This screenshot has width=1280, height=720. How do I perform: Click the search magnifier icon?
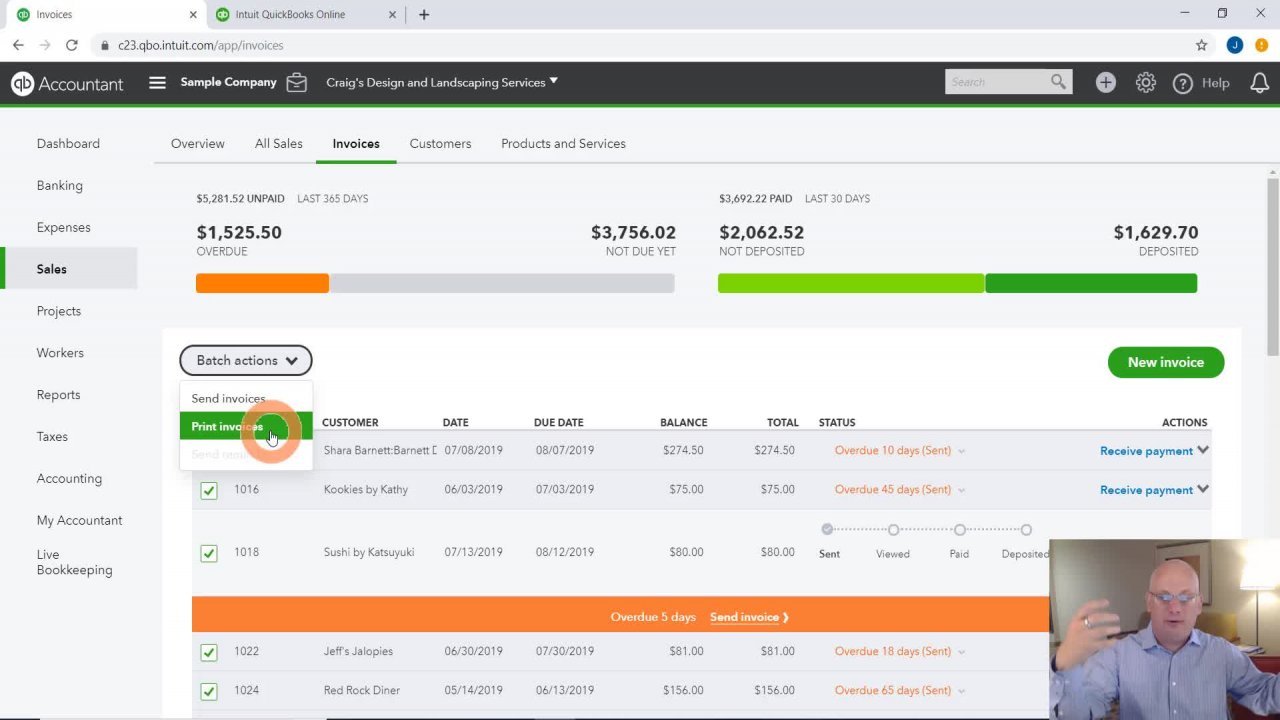click(1059, 82)
